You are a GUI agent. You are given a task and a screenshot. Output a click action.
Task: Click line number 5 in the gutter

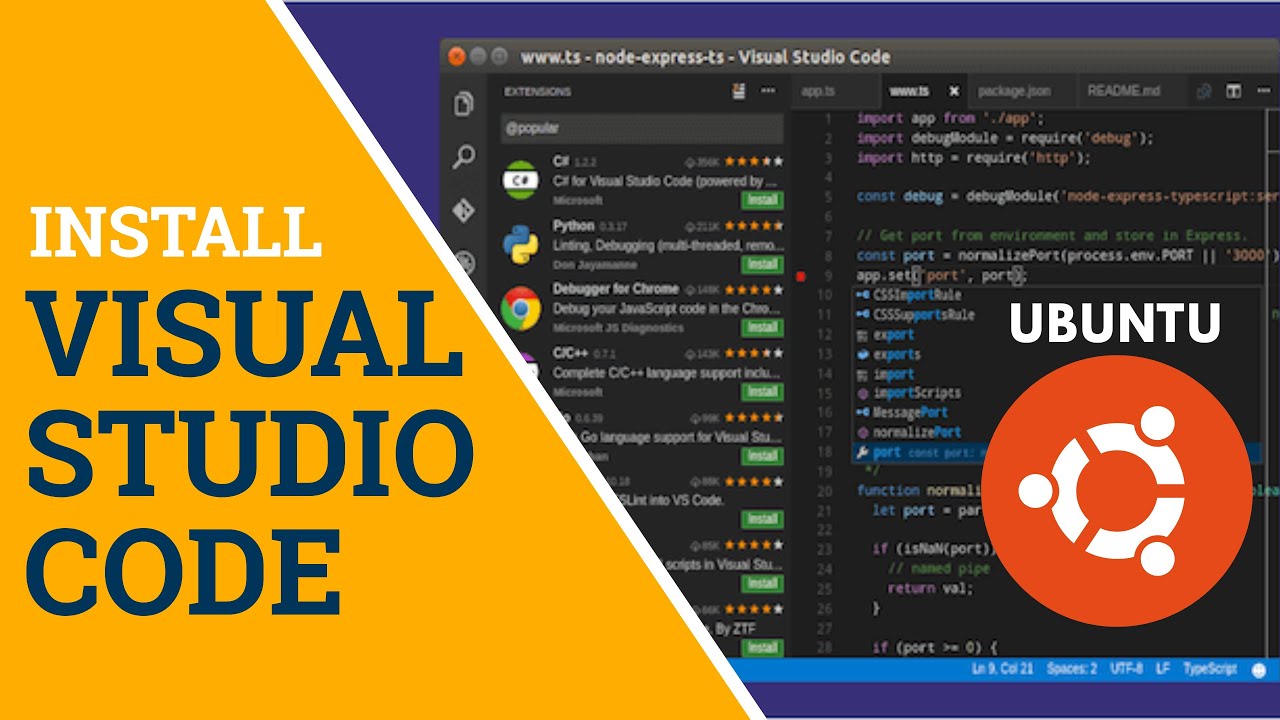827,197
